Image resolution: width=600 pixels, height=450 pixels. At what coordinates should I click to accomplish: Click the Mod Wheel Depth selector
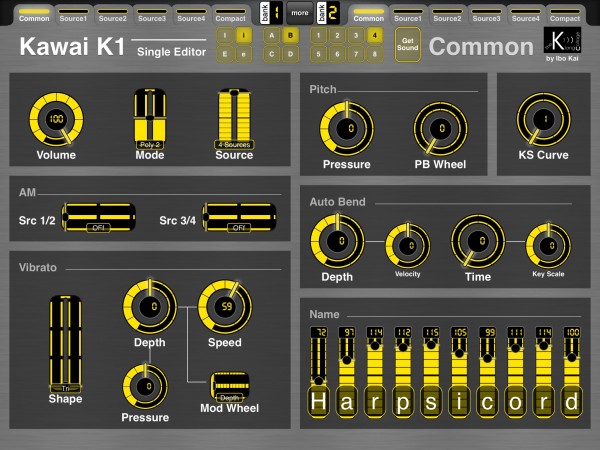tap(230, 386)
